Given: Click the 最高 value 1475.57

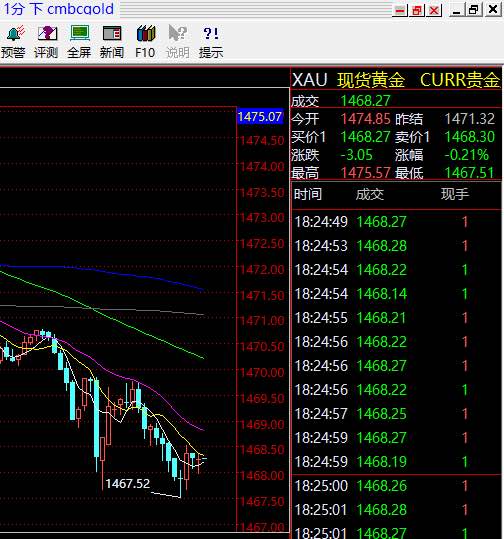Looking at the screenshot, I should 365,173.
